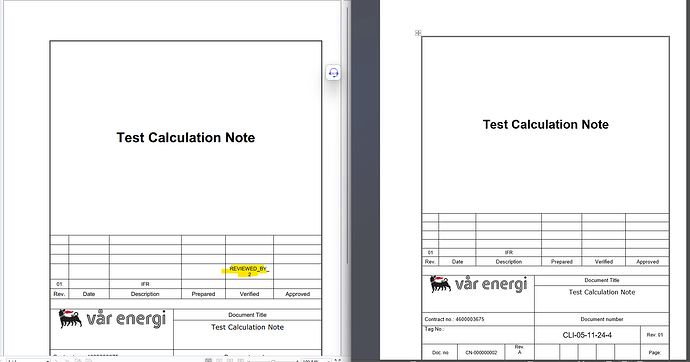
Task: Click the '01' revision cell in left document
Action: (59, 284)
